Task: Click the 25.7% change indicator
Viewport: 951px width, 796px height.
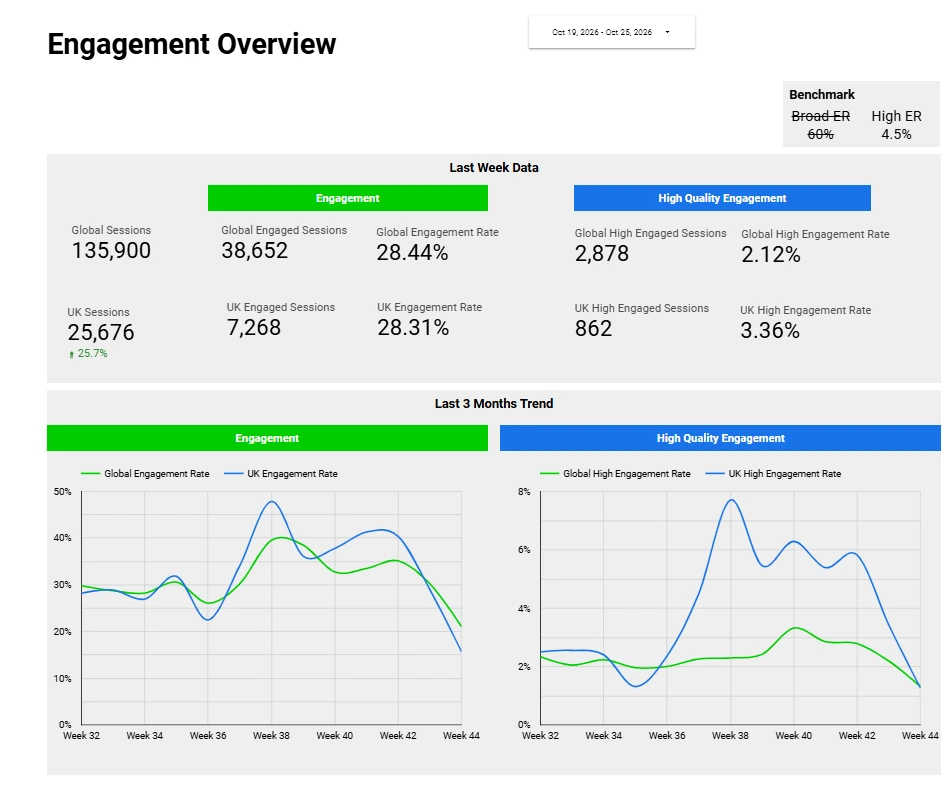Action: (92, 353)
